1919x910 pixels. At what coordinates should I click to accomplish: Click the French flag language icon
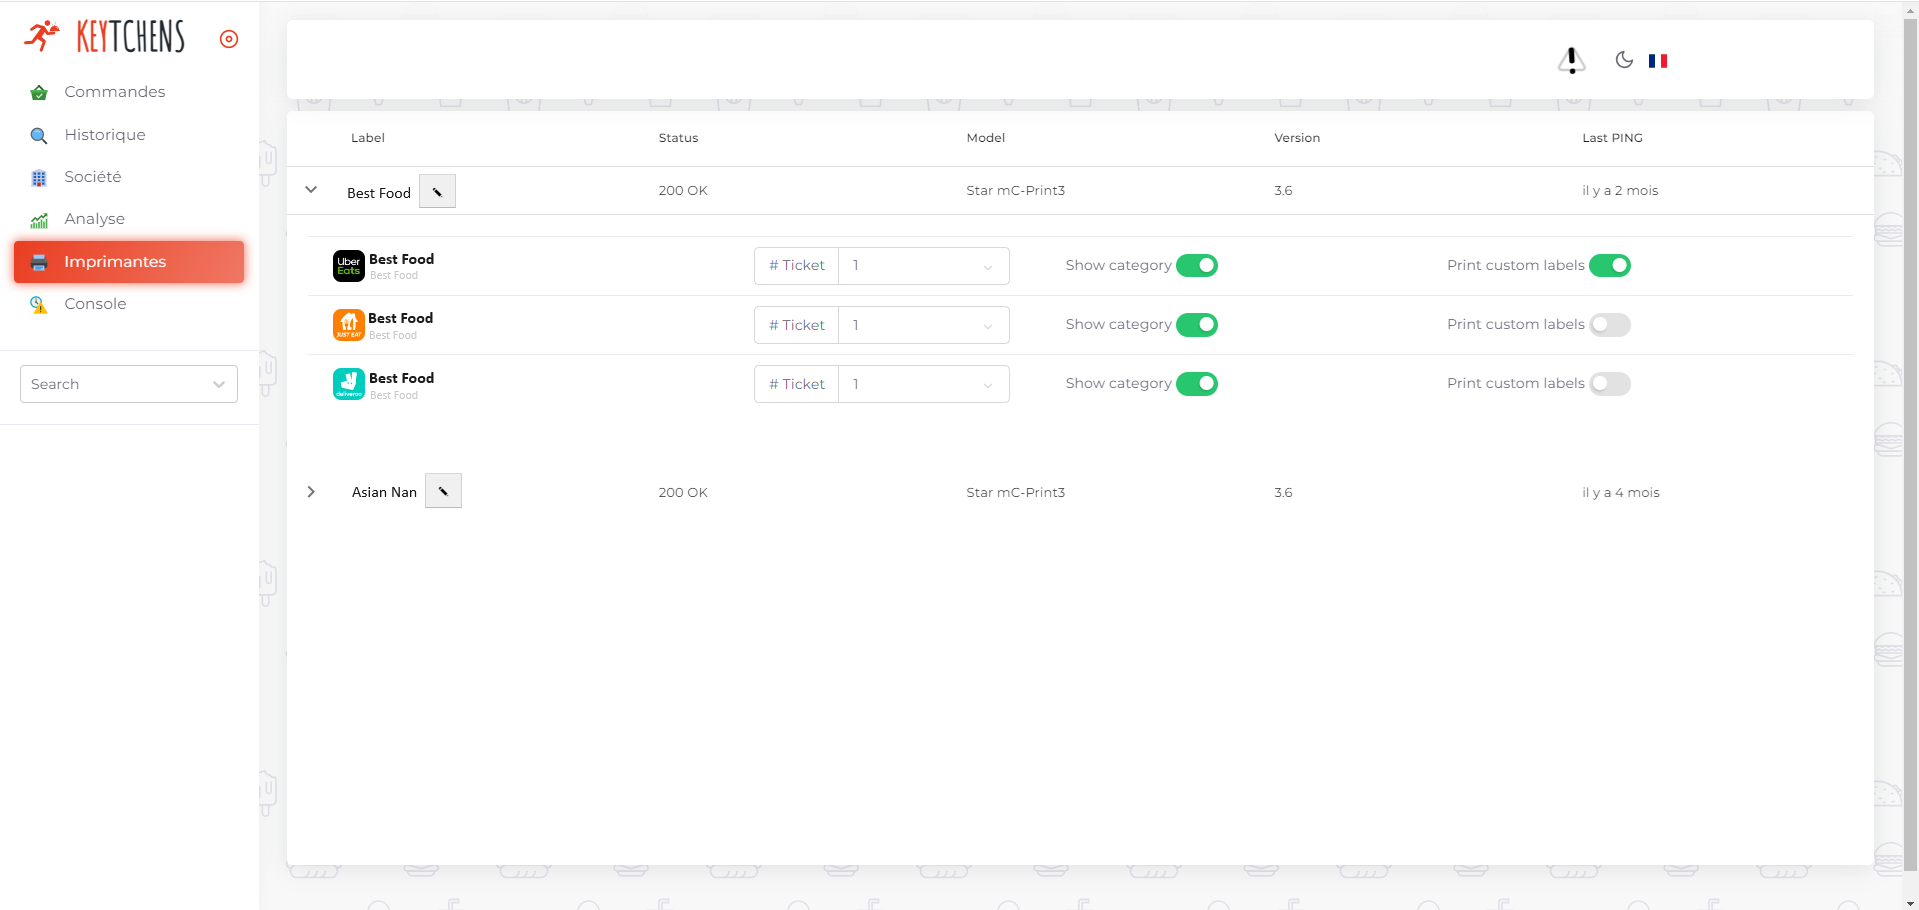pos(1657,61)
